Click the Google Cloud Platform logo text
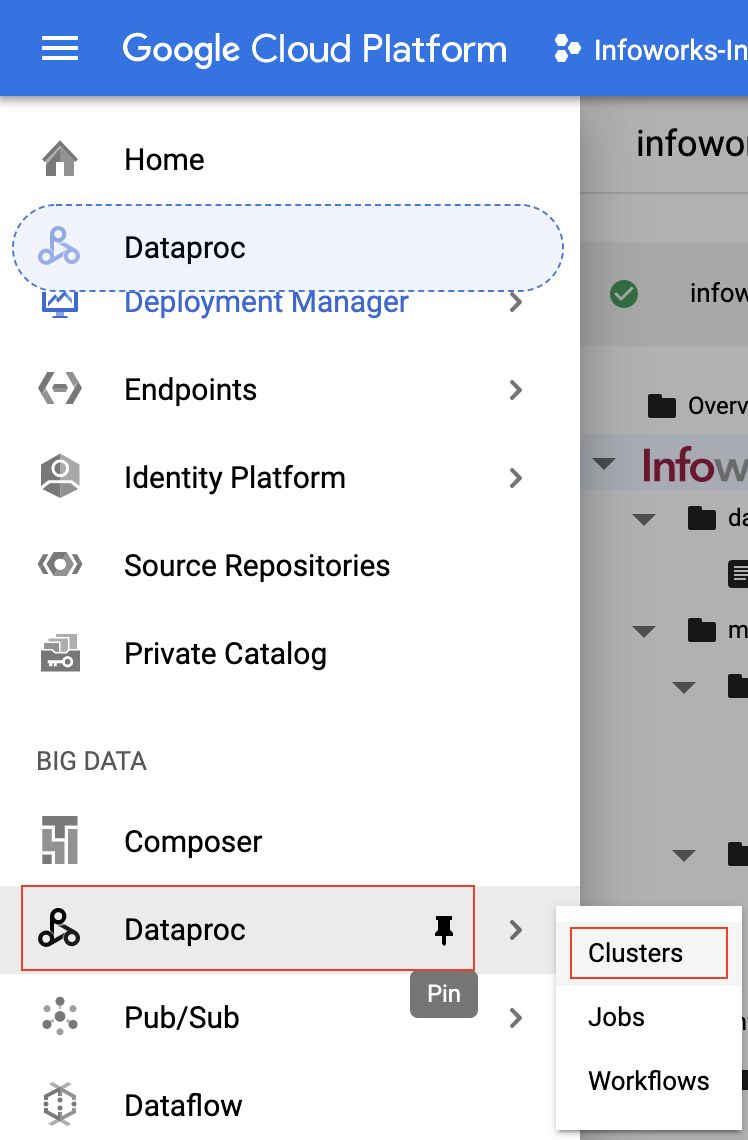The height and width of the screenshot is (1140, 748). click(x=315, y=49)
